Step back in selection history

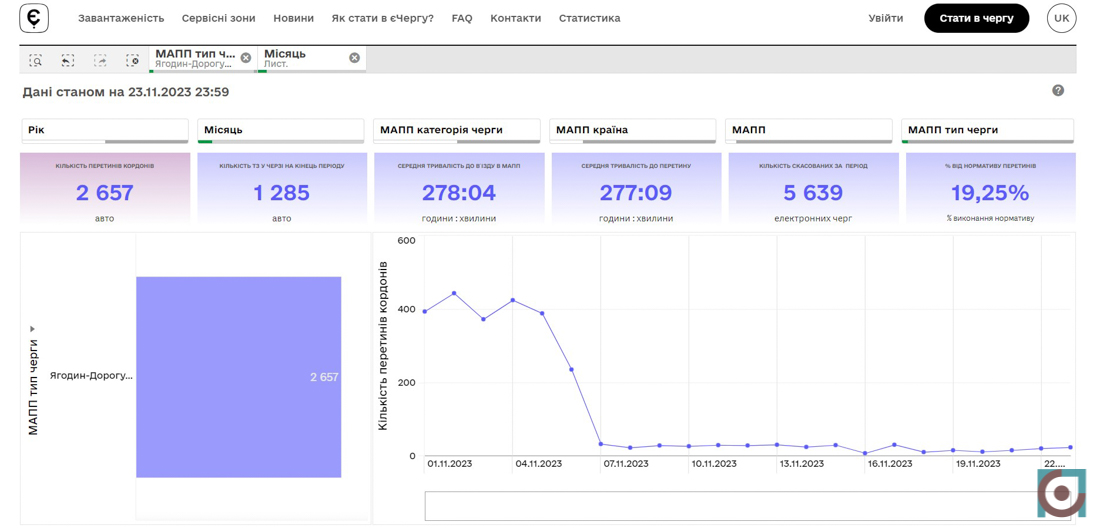pyautogui.click(x=68, y=60)
